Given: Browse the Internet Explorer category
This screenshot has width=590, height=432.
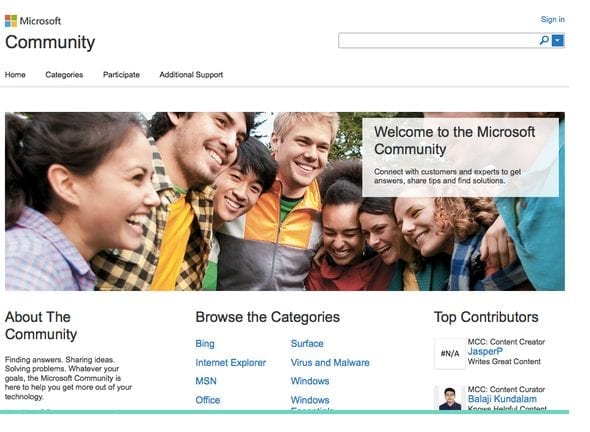Looking at the screenshot, I should pyautogui.click(x=230, y=362).
